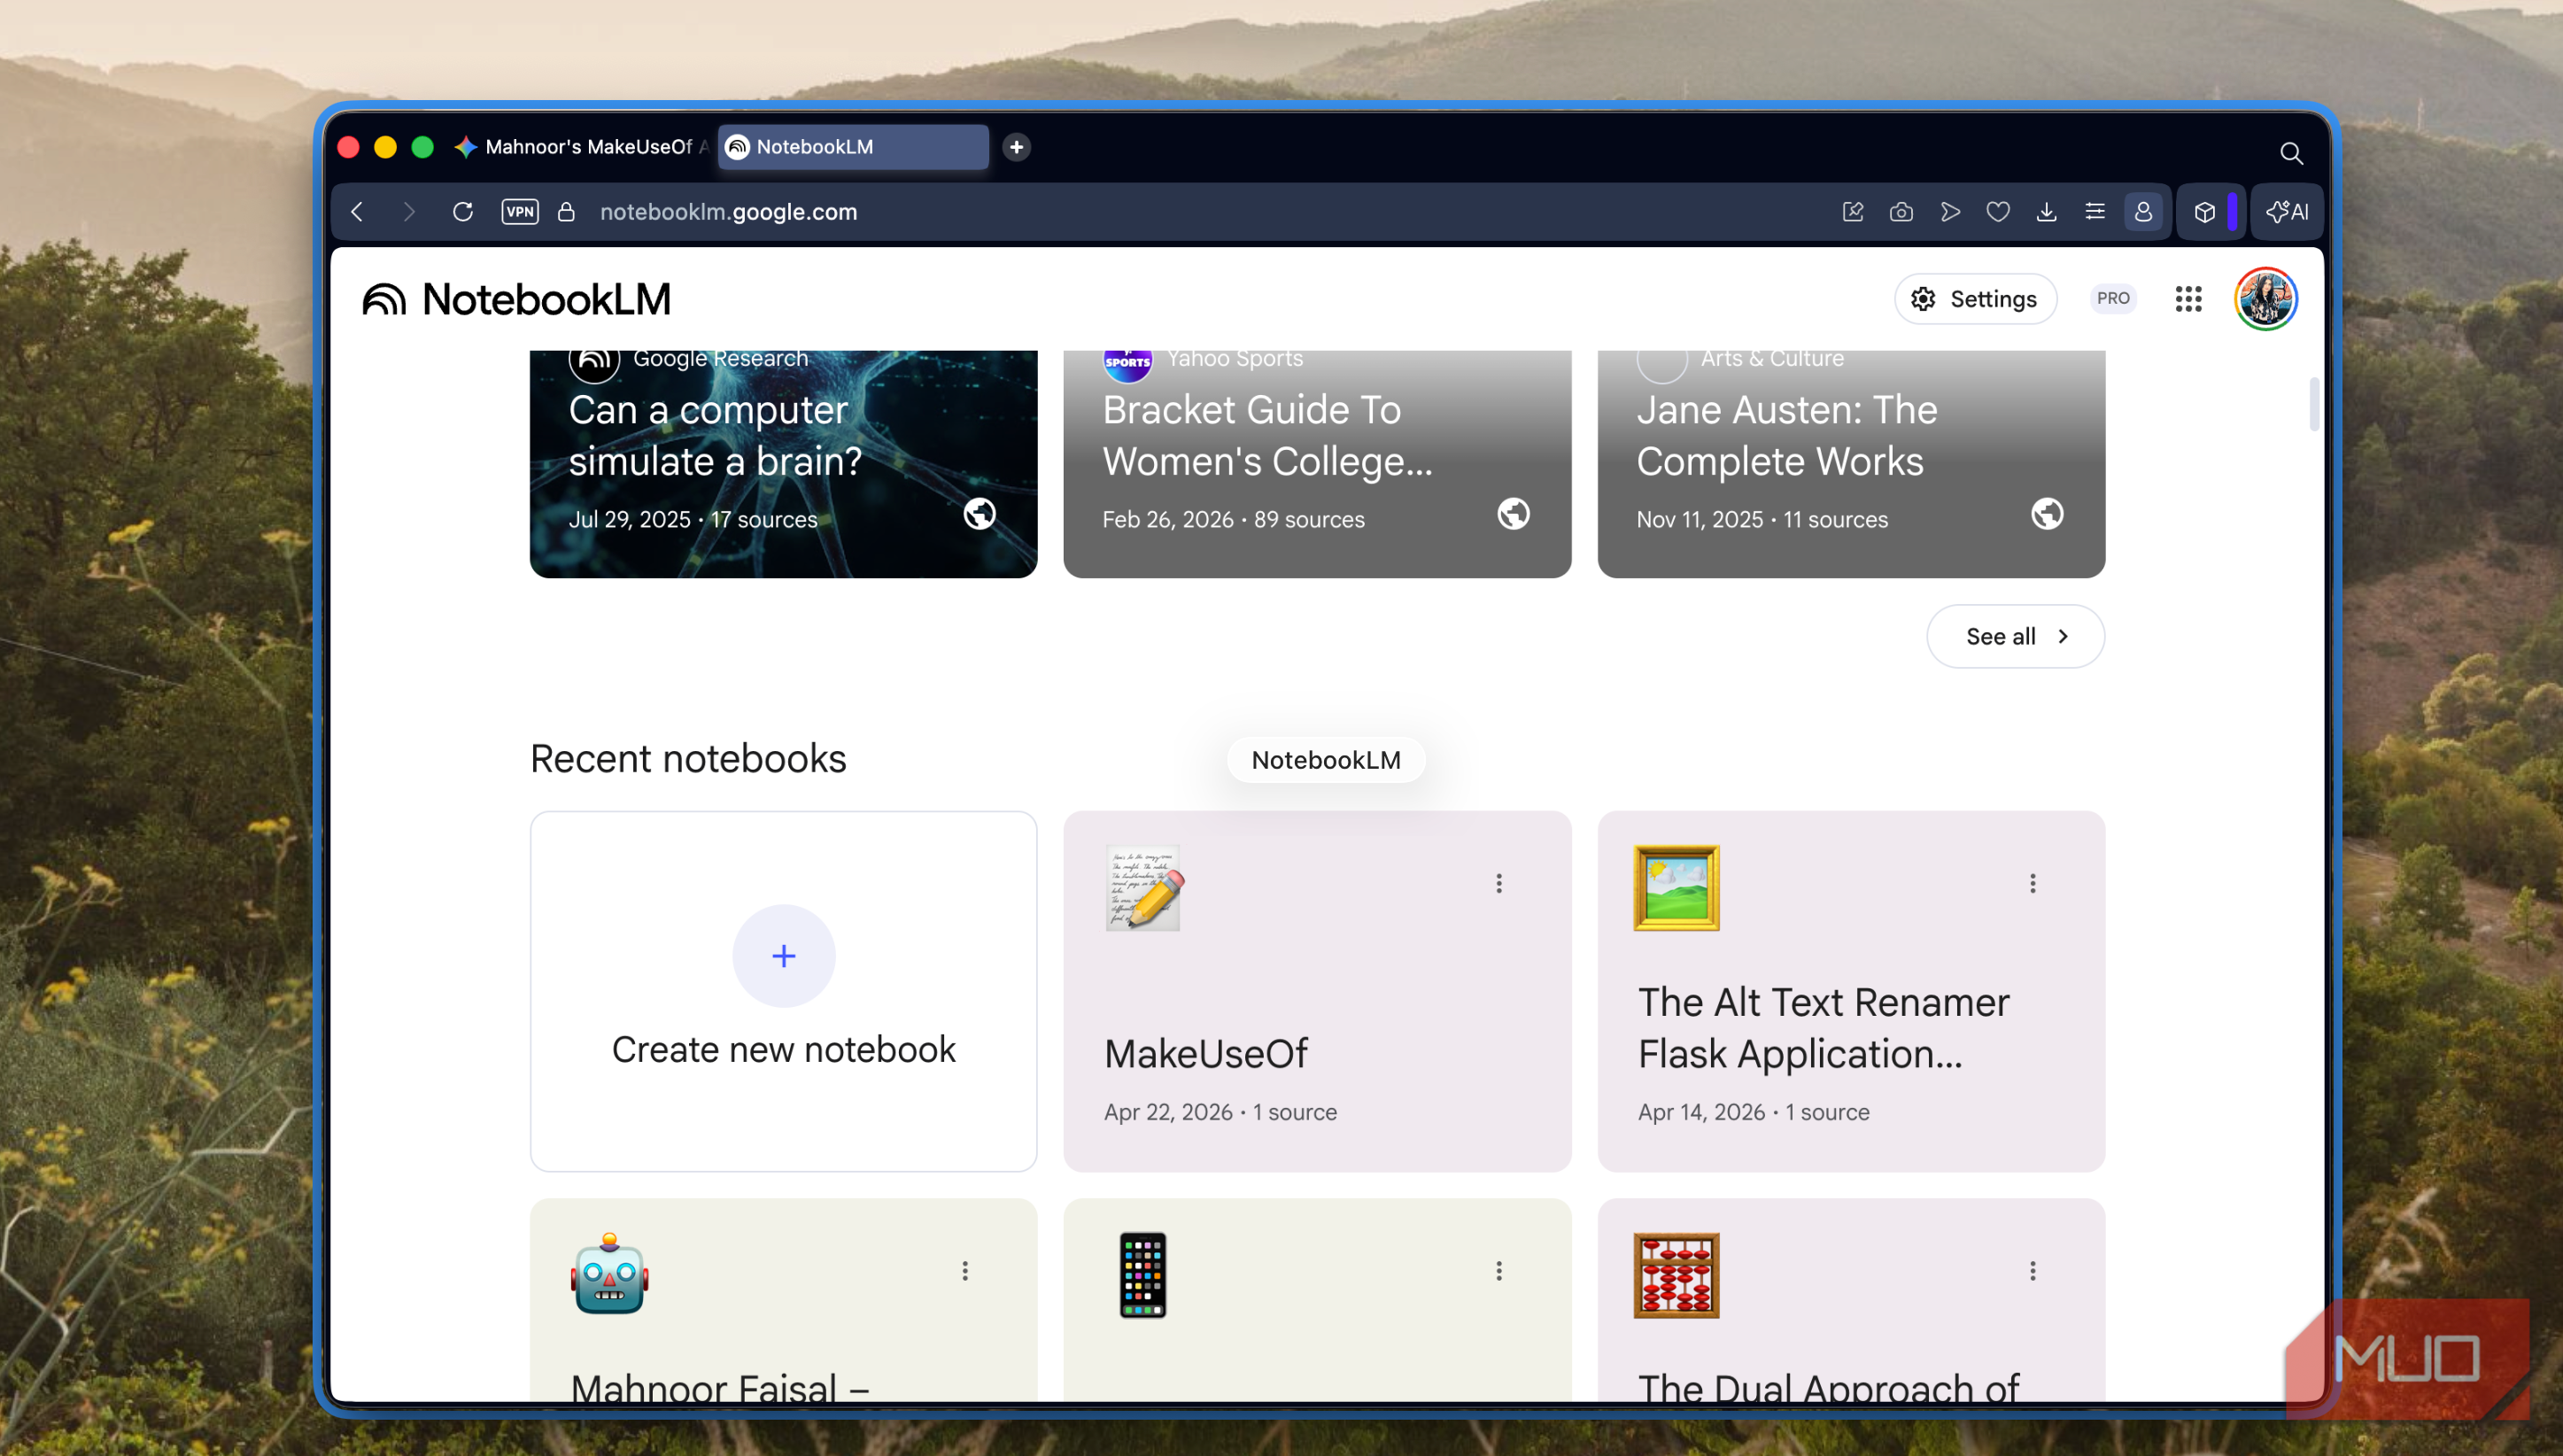The height and width of the screenshot is (1456, 2563).
Task: Open the Bracket Guide To Women's College notebook
Action: (1317, 463)
